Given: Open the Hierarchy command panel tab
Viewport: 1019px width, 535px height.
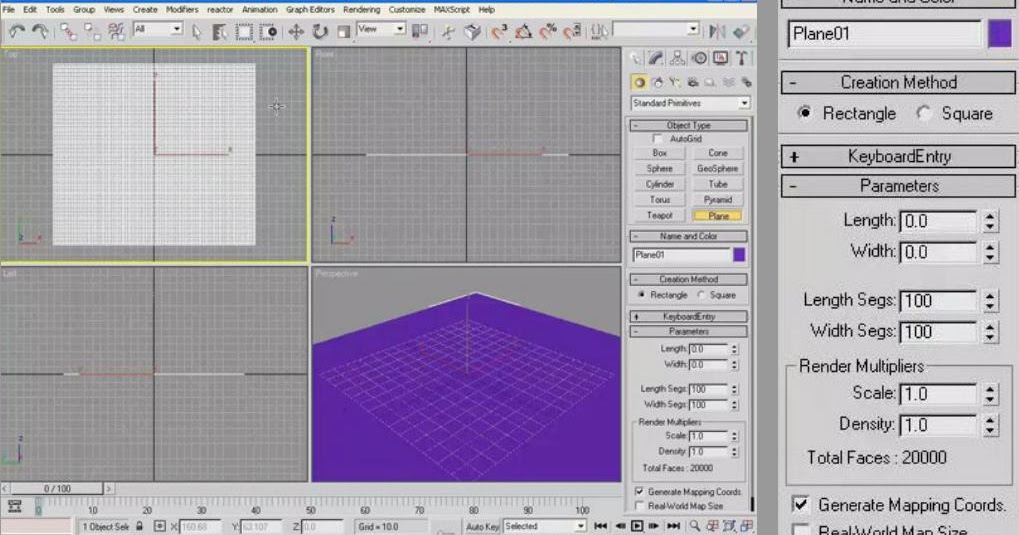Looking at the screenshot, I should [x=677, y=59].
